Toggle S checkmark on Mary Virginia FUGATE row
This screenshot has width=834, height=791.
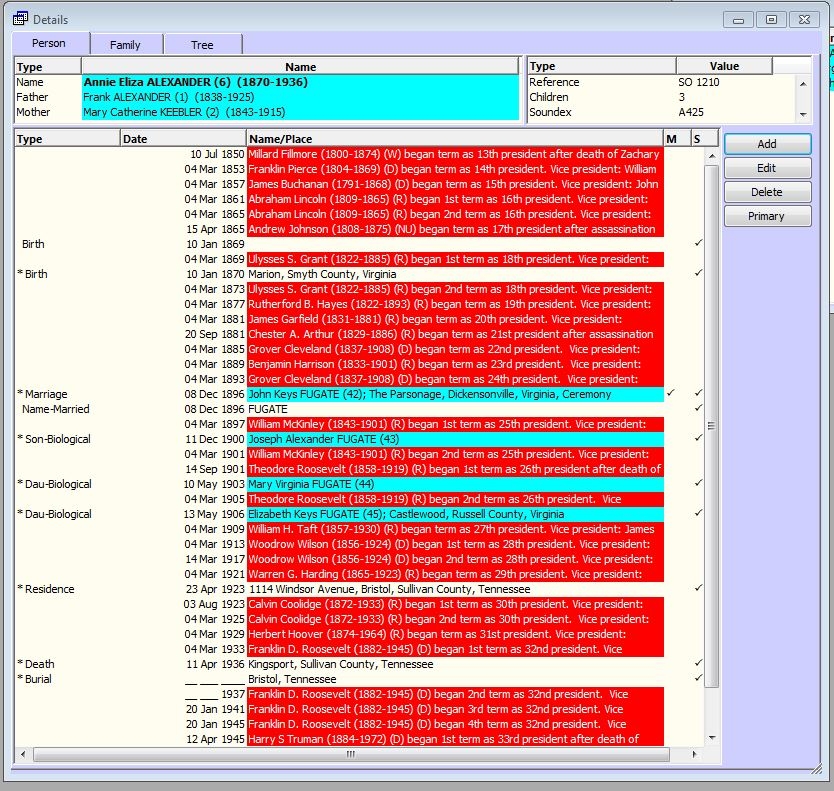point(698,484)
